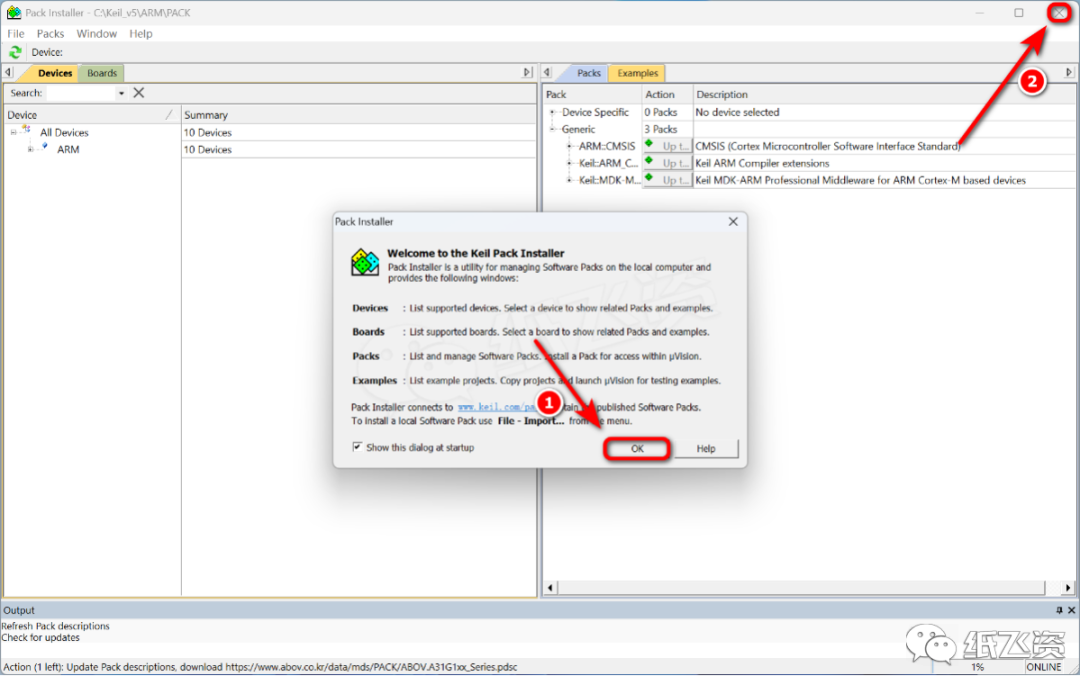This screenshot has width=1080, height=676.
Task: Click the Pack column header
Action: pyautogui.click(x=592, y=94)
